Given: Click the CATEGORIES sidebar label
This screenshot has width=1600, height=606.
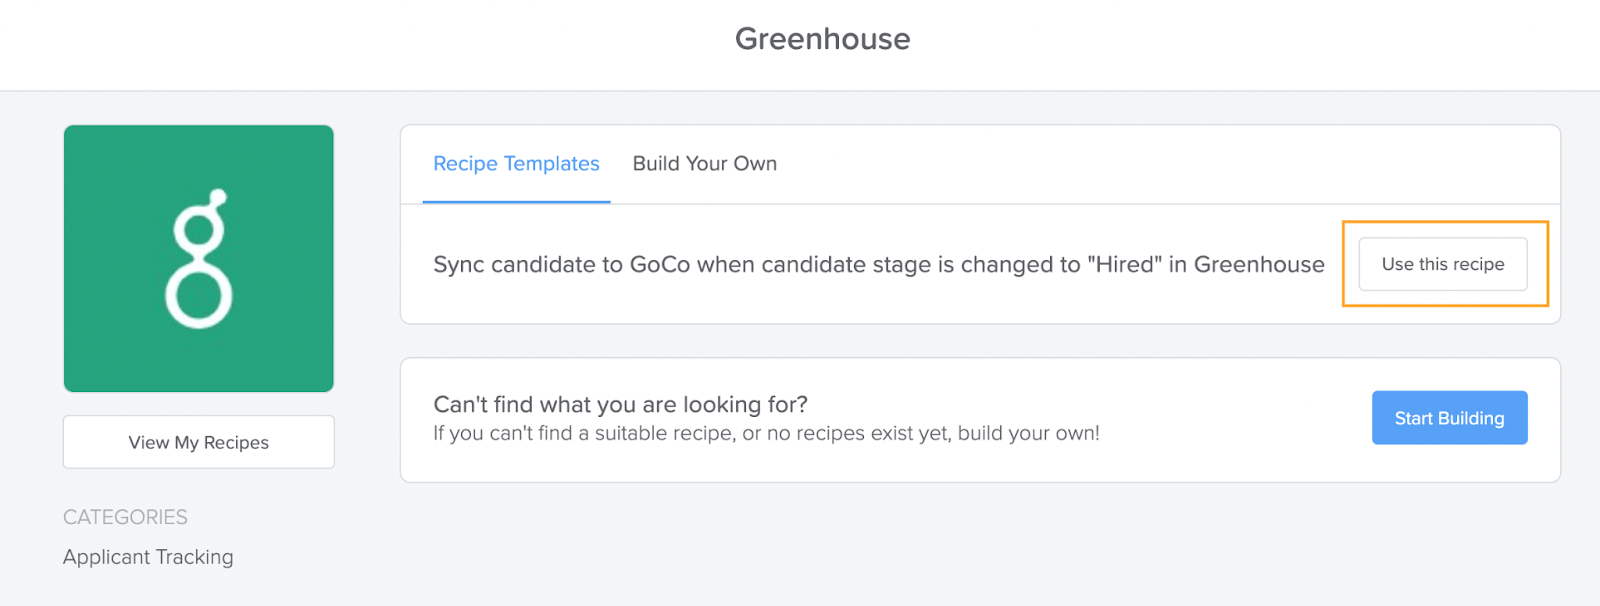Looking at the screenshot, I should point(125,517).
